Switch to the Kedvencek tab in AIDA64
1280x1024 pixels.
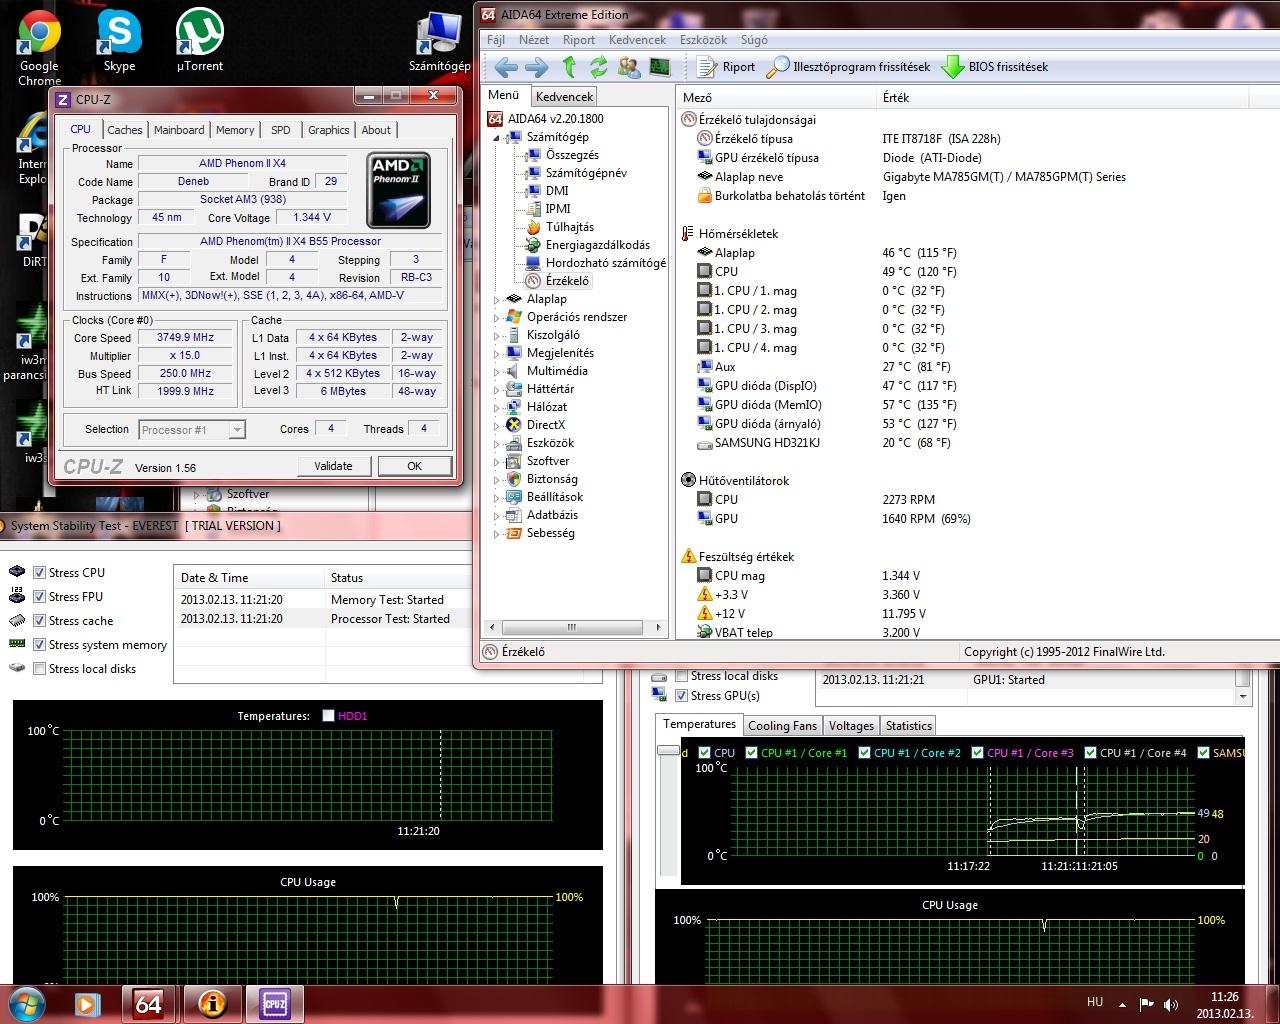click(564, 97)
